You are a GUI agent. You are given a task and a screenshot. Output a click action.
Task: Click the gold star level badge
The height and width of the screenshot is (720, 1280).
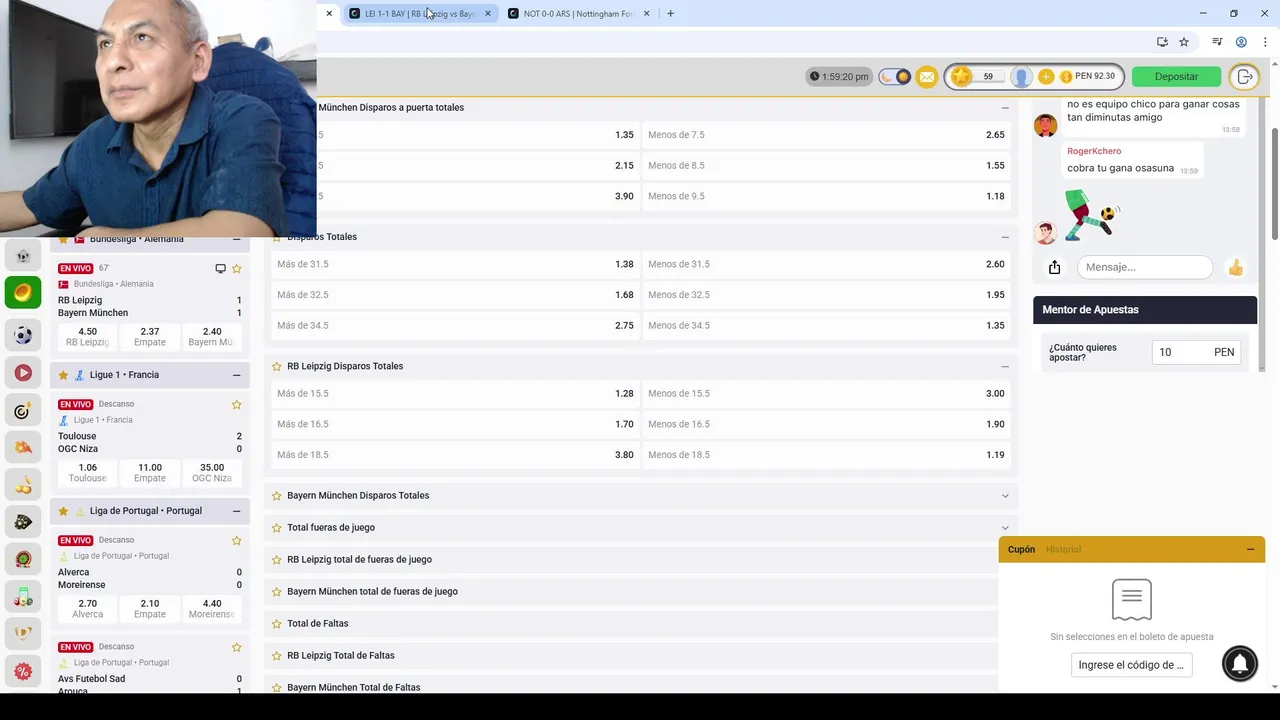(x=961, y=77)
